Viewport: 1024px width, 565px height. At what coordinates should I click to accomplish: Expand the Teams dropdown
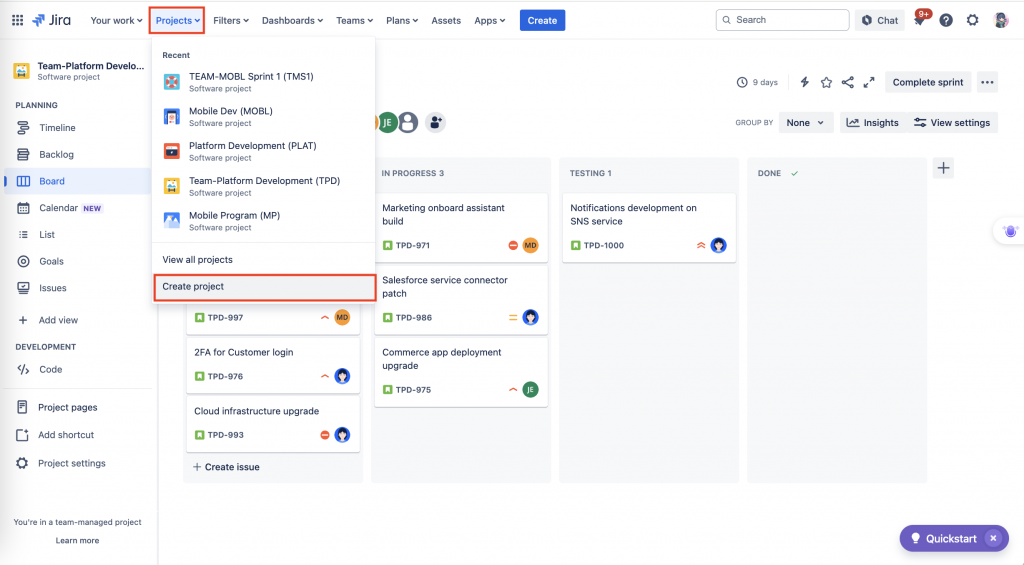click(x=354, y=20)
